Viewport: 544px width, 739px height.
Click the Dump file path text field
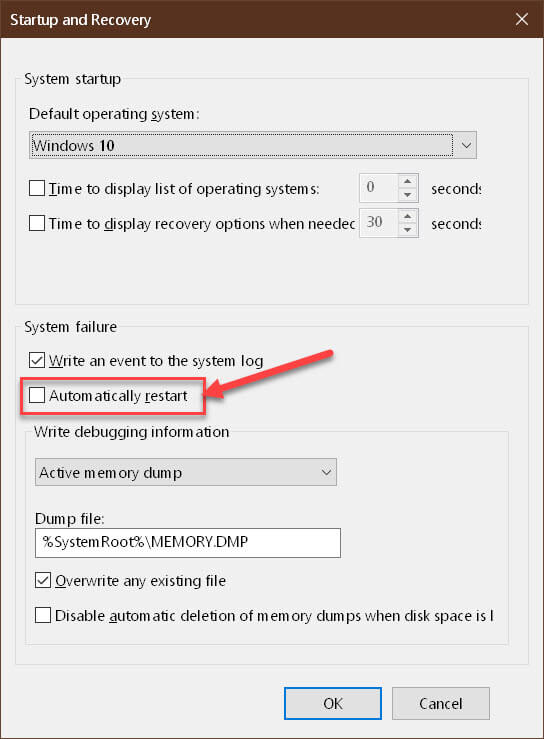pos(188,542)
